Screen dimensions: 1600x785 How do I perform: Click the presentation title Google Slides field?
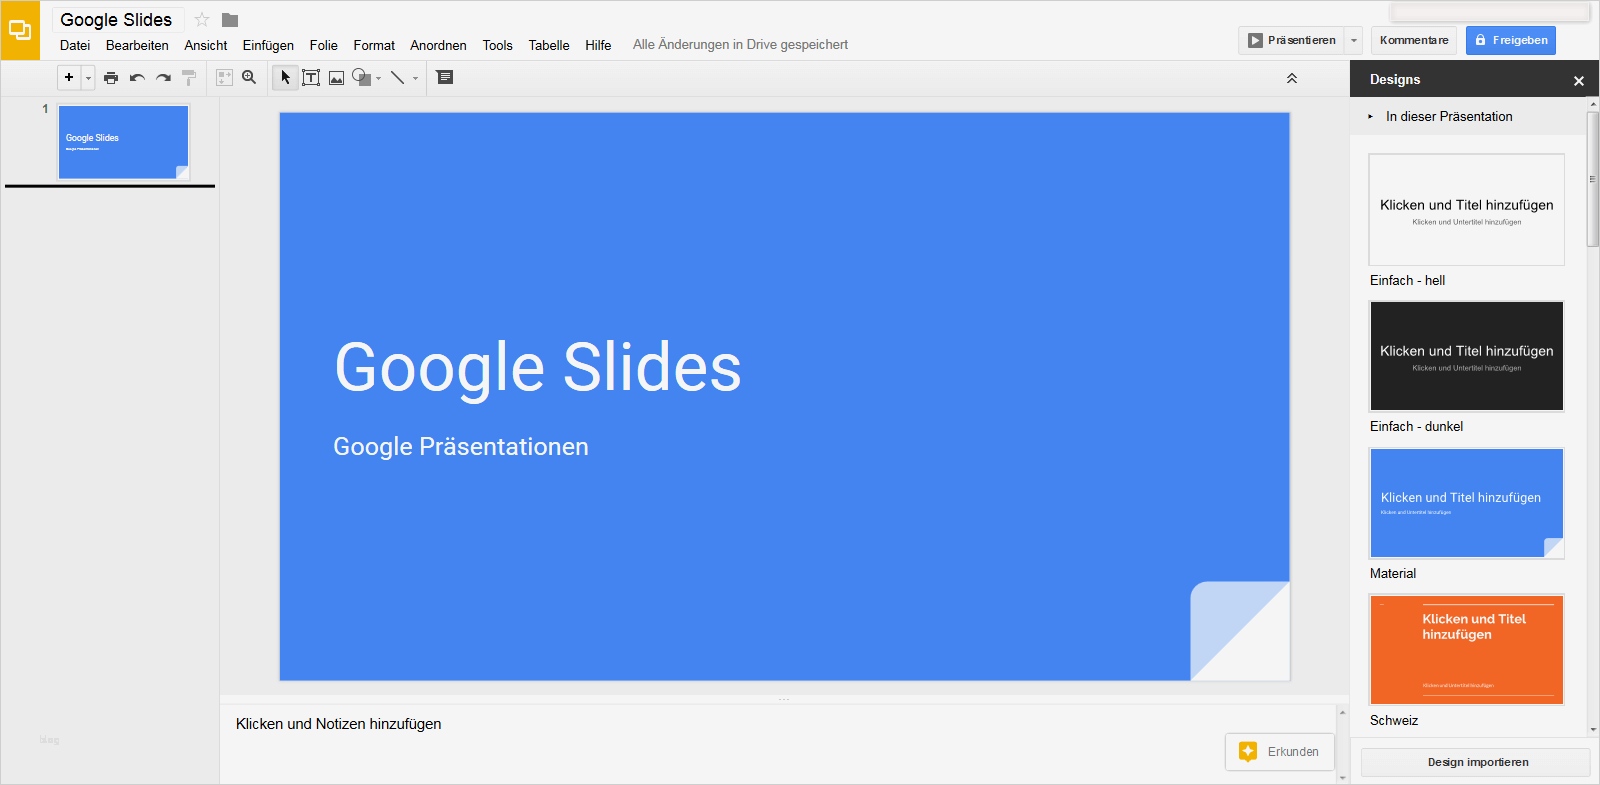tap(117, 19)
